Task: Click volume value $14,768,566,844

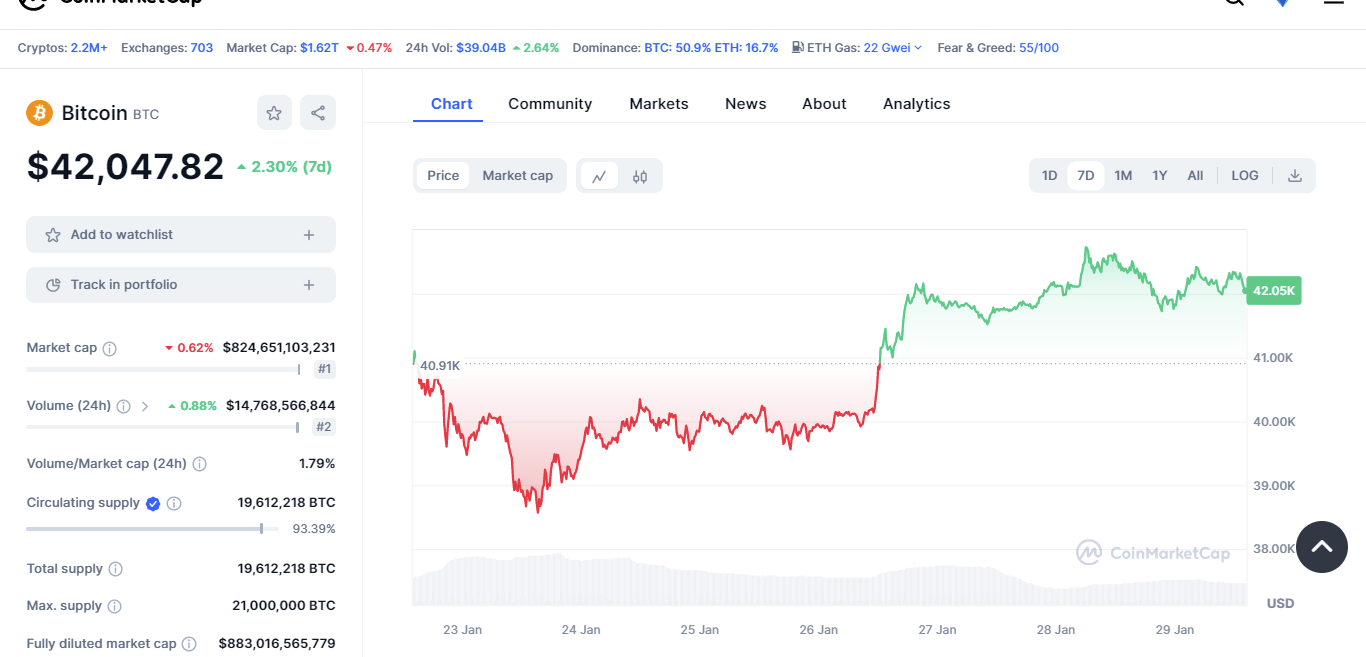Action: pyautogui.click(x=281, y=406)
